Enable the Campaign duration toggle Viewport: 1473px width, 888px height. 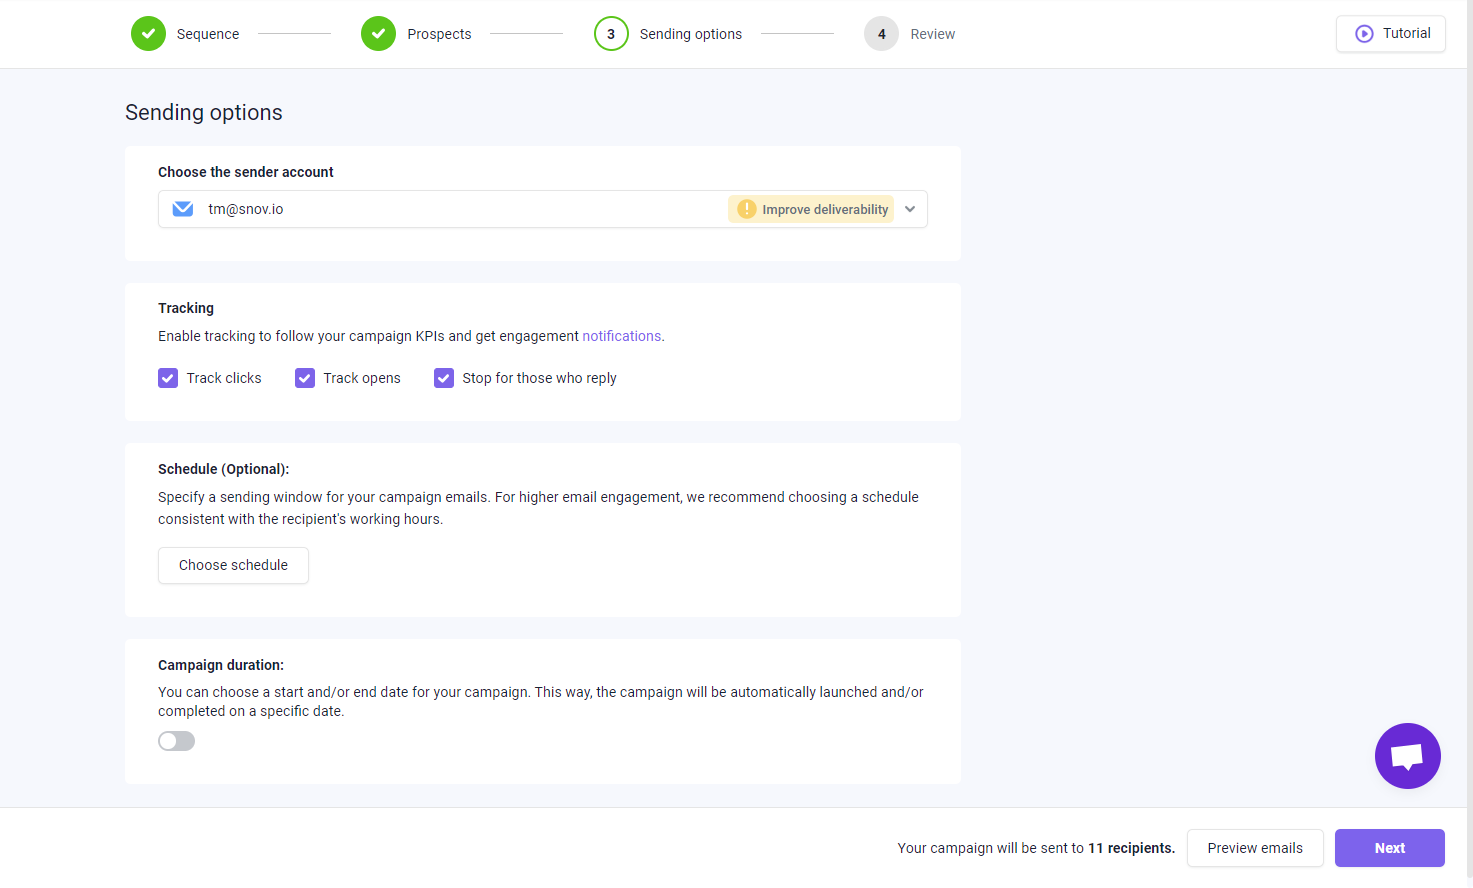coord(176,741)
